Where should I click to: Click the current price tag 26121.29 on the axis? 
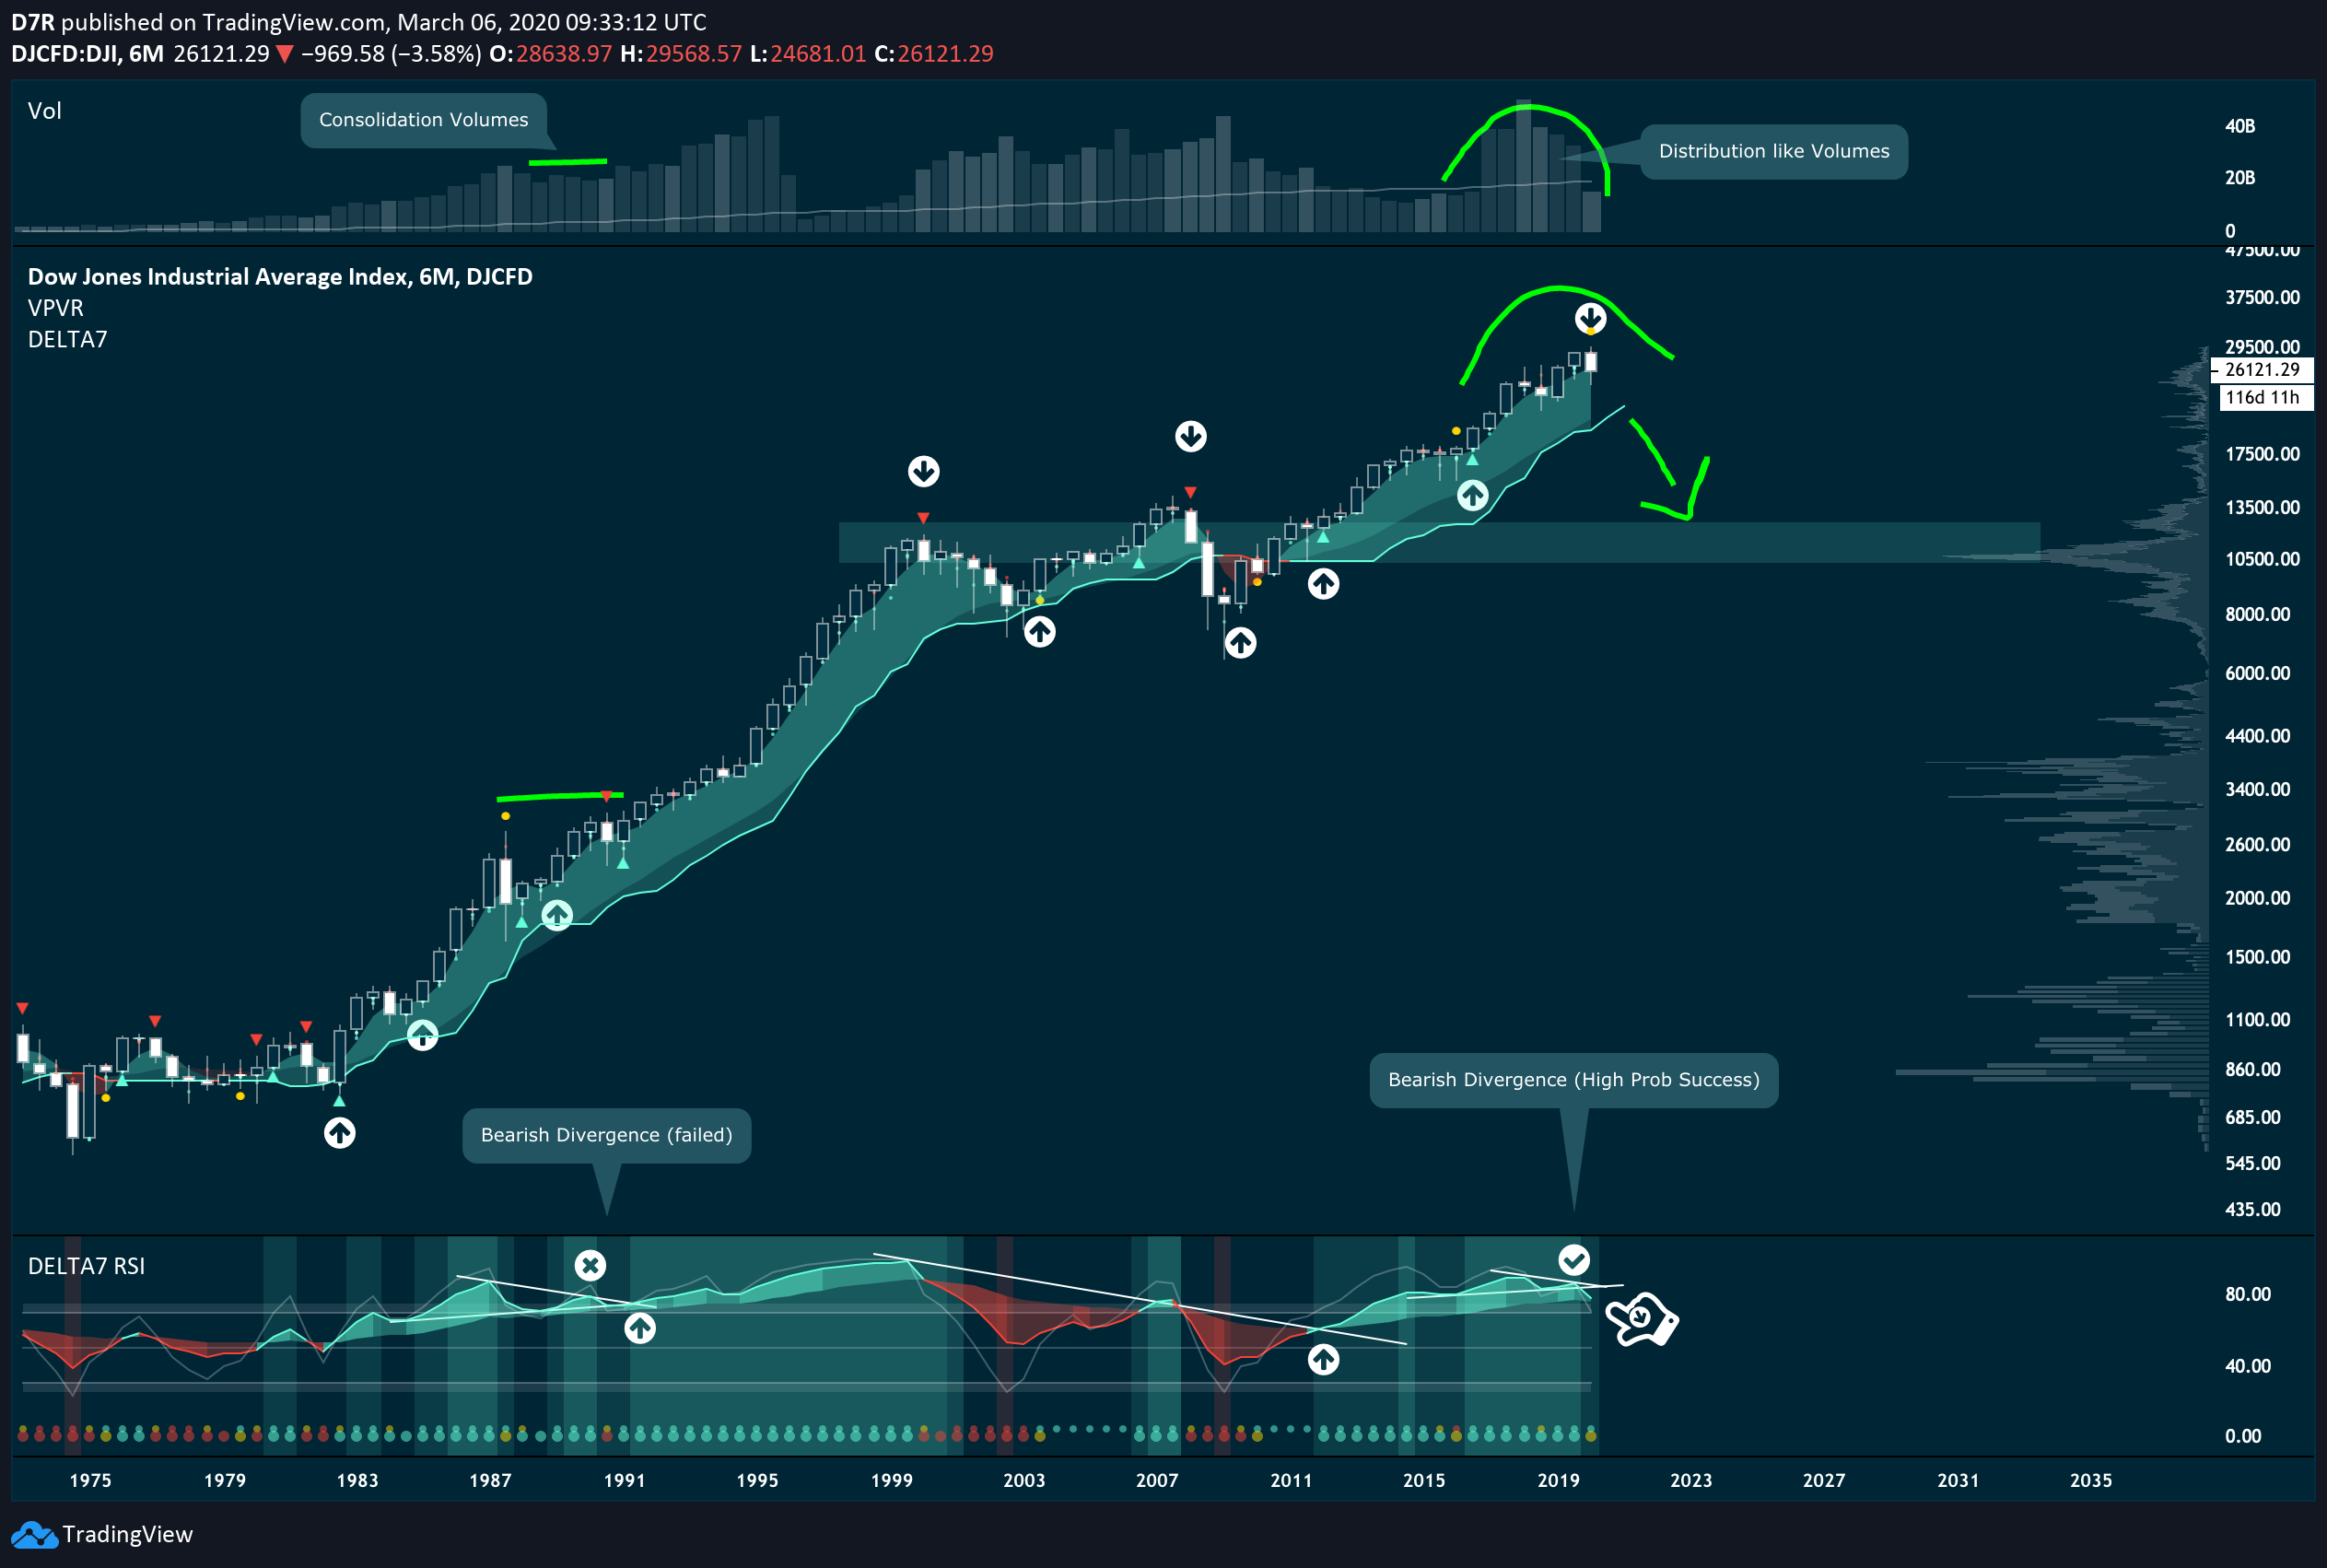pyautogui.click(x=2262, y=370)
